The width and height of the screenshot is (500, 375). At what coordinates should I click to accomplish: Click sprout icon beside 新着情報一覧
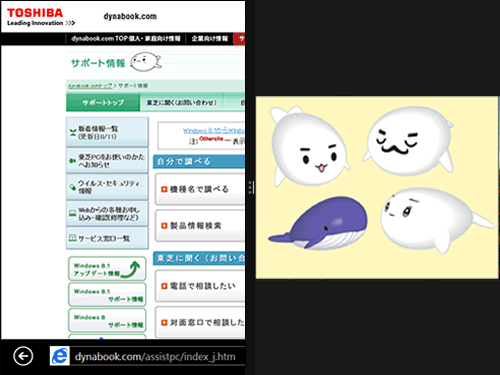73,132
